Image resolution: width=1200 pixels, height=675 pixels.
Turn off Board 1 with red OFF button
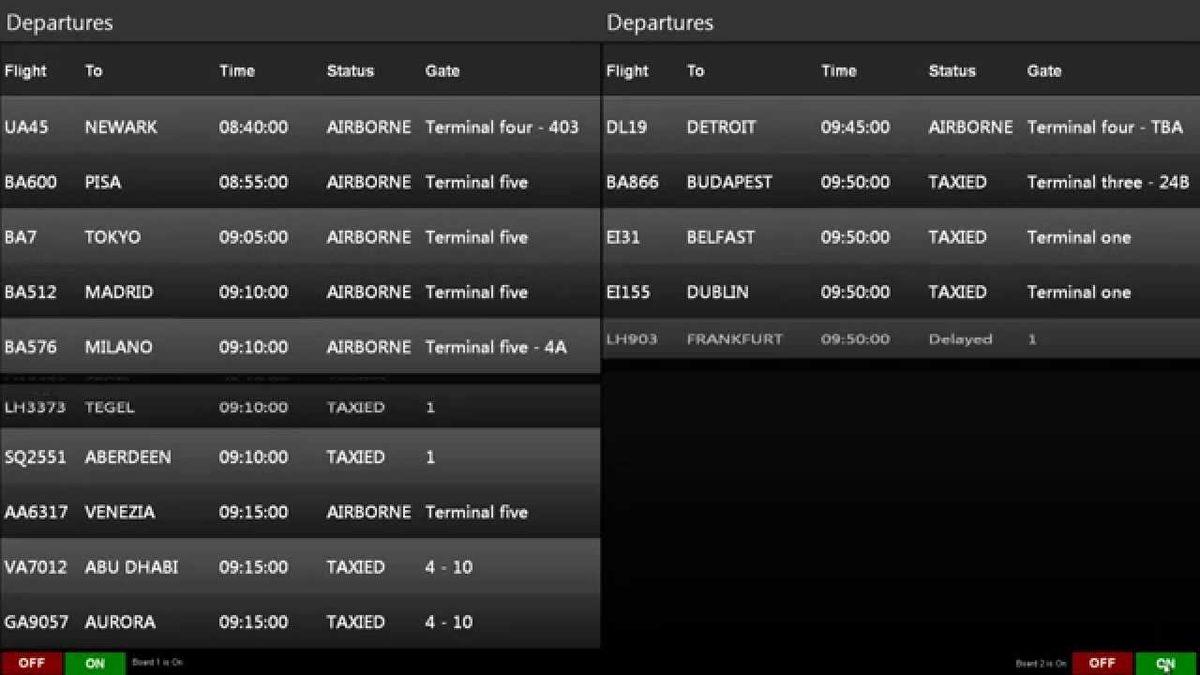[31, 663]
